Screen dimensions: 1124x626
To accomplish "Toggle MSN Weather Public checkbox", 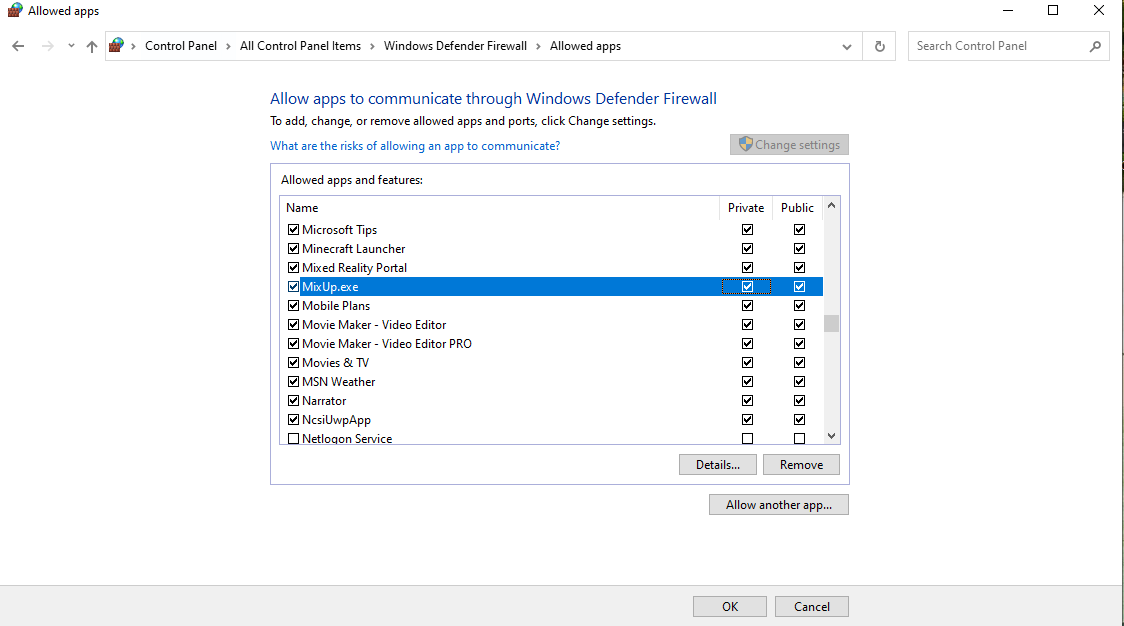I will (799, 381).
